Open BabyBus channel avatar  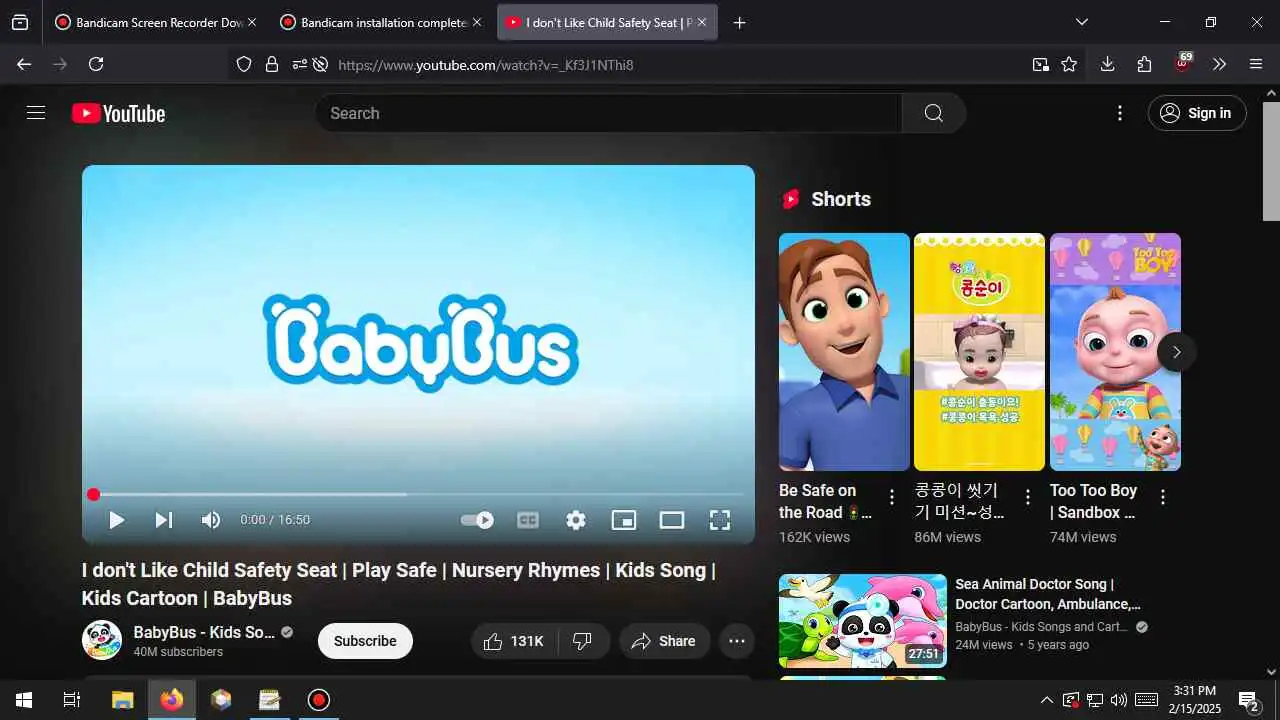point(102,640)
